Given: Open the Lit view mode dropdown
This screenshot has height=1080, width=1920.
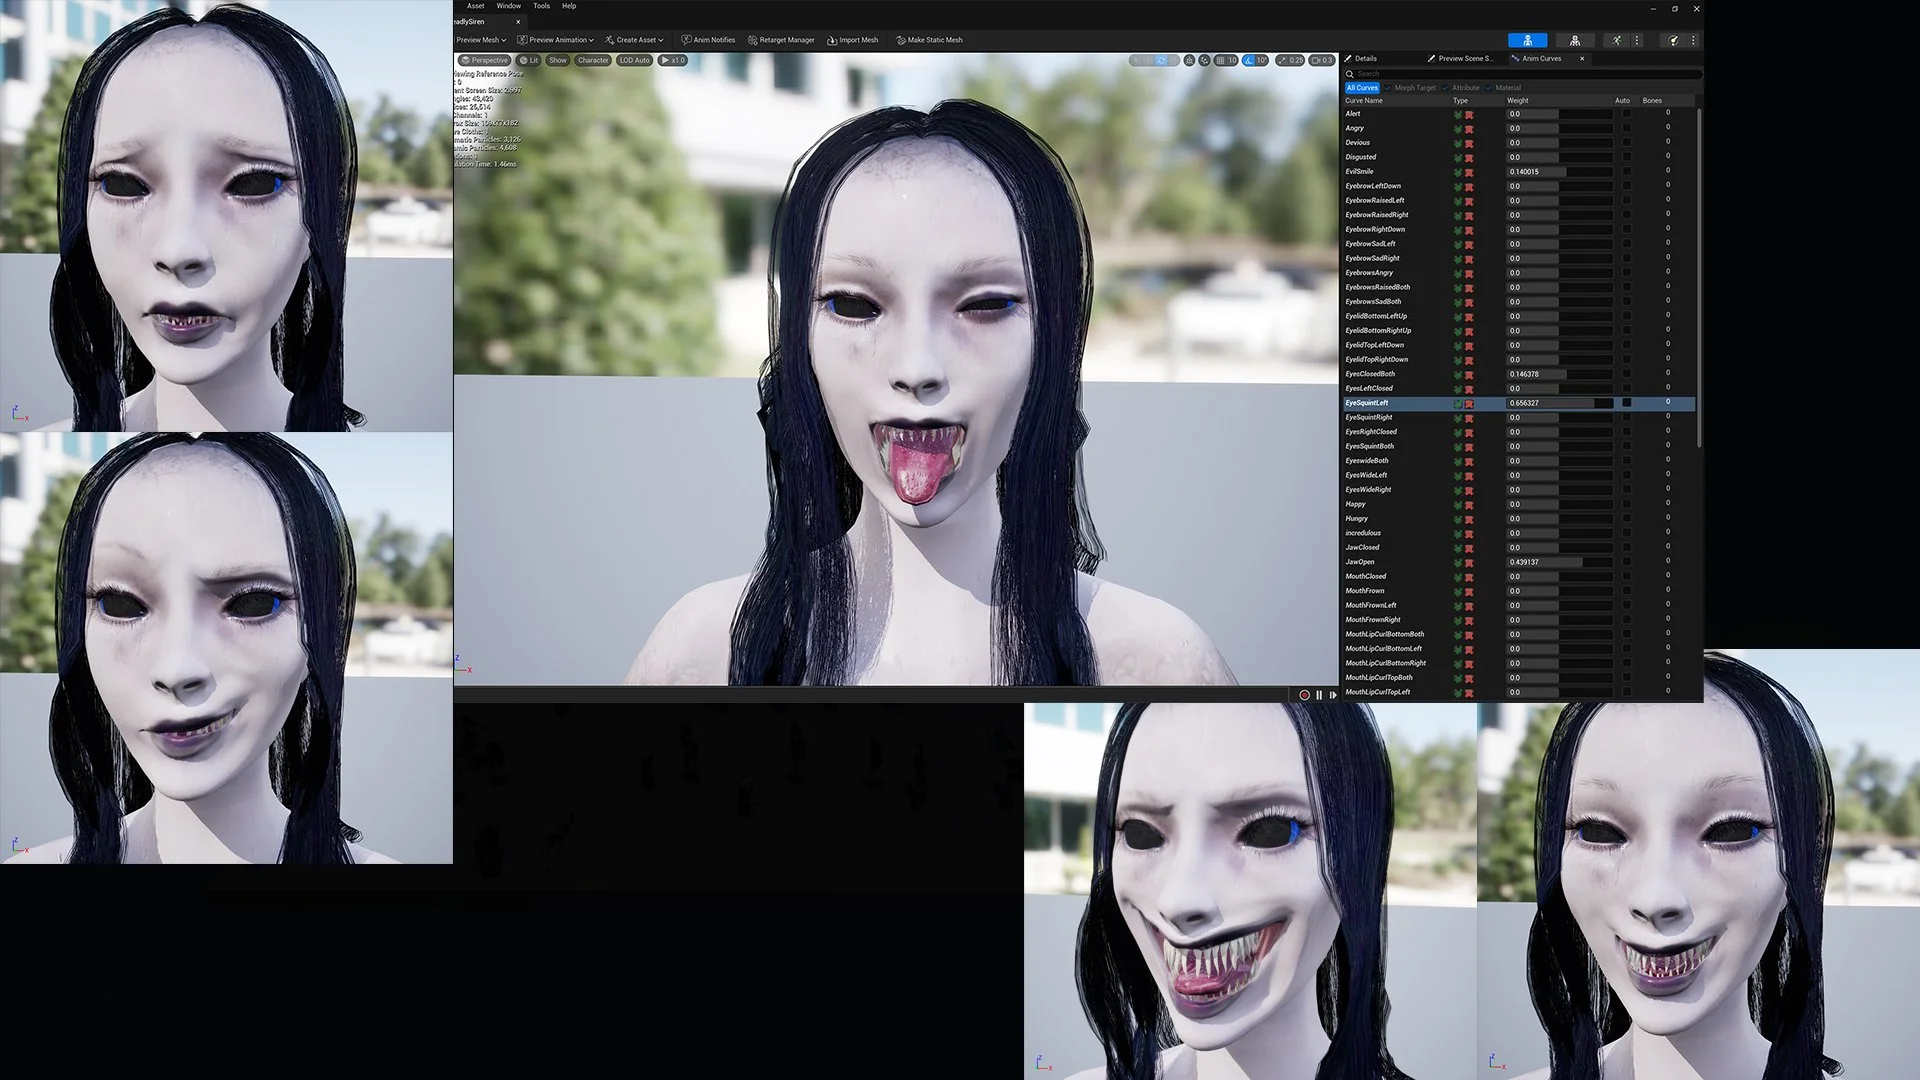Looking at the screenshot, I should coord(529,60).
